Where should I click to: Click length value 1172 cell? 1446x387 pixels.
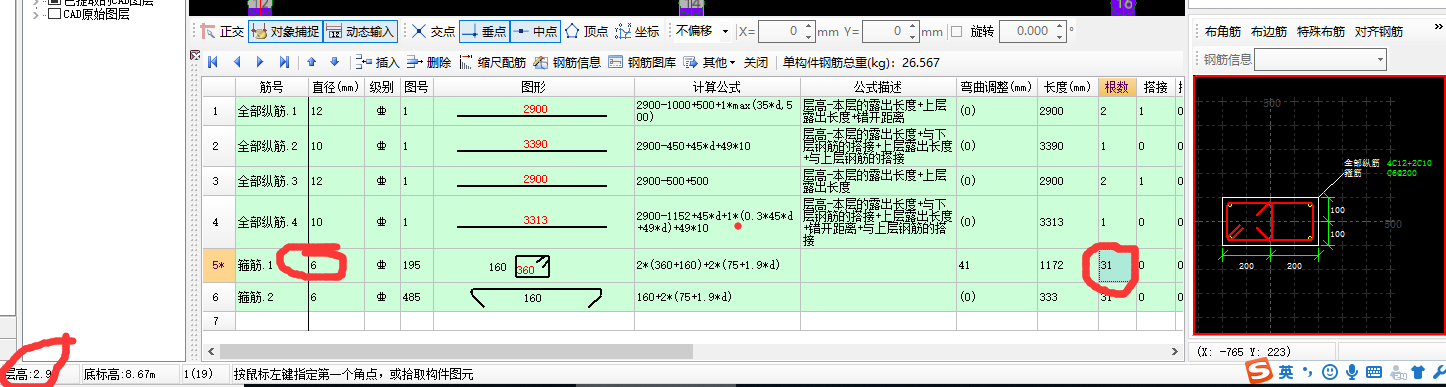(1068, 266)
